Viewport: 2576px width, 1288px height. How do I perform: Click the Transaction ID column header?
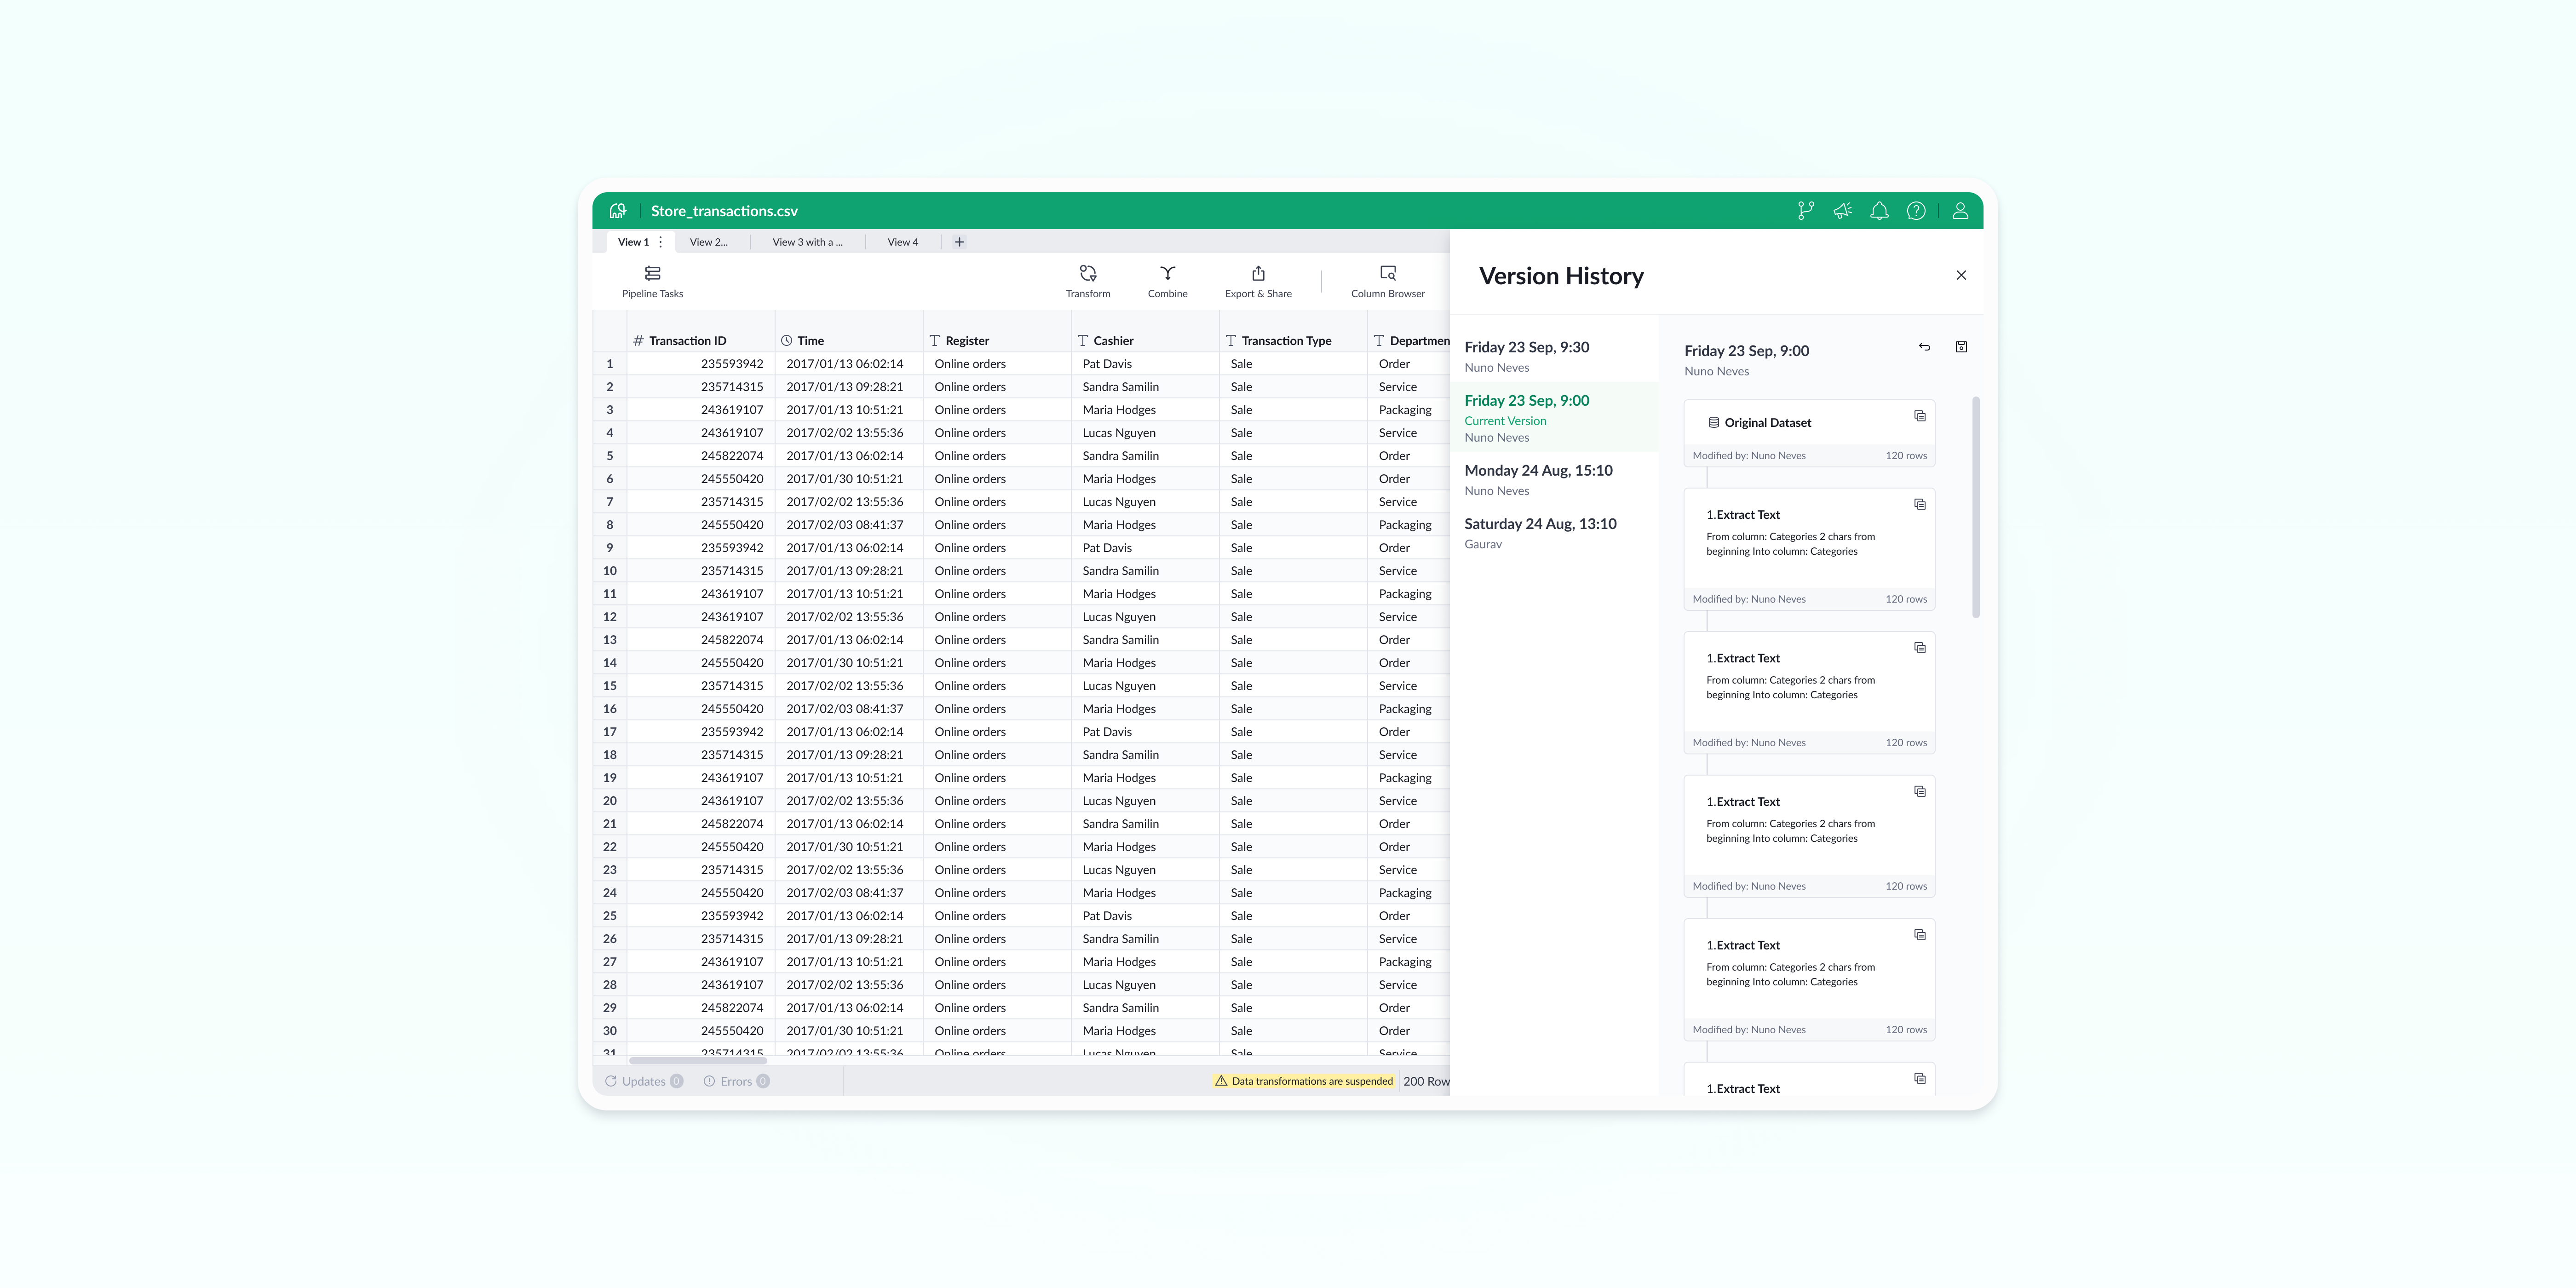[701, 341]
